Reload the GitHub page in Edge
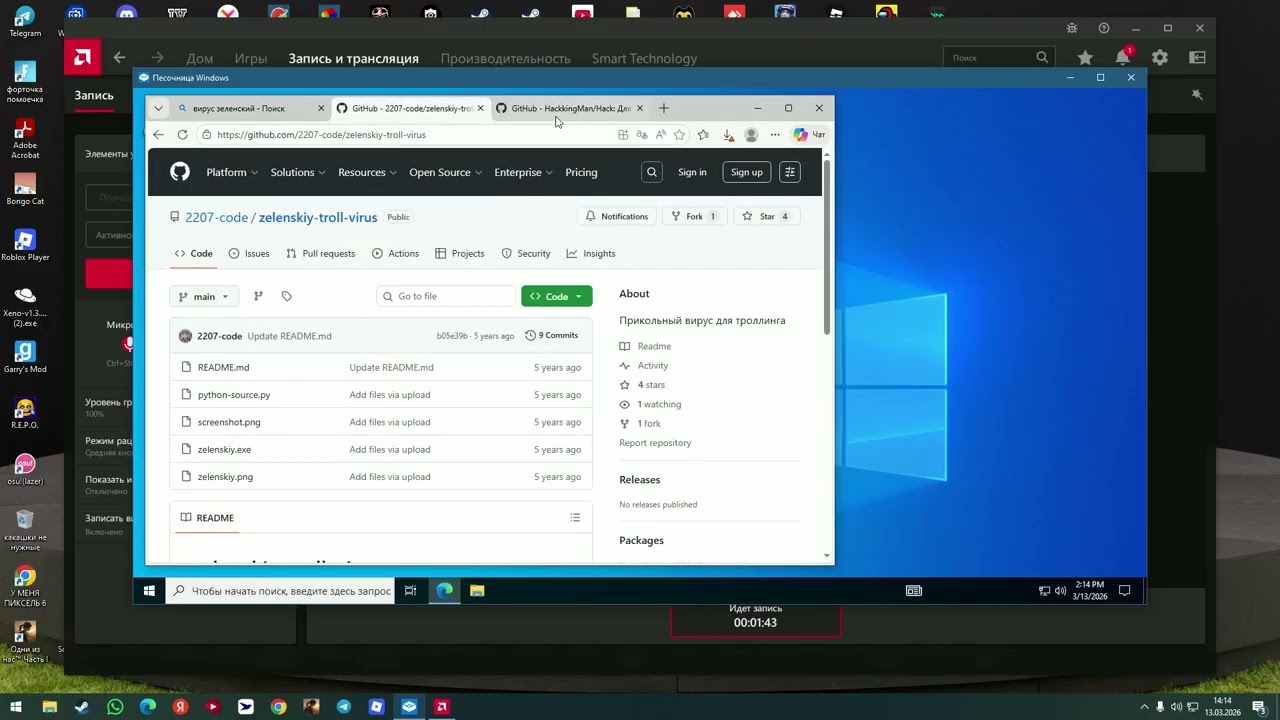This screenshot has height=720, width=1280. tap(182, 135)
